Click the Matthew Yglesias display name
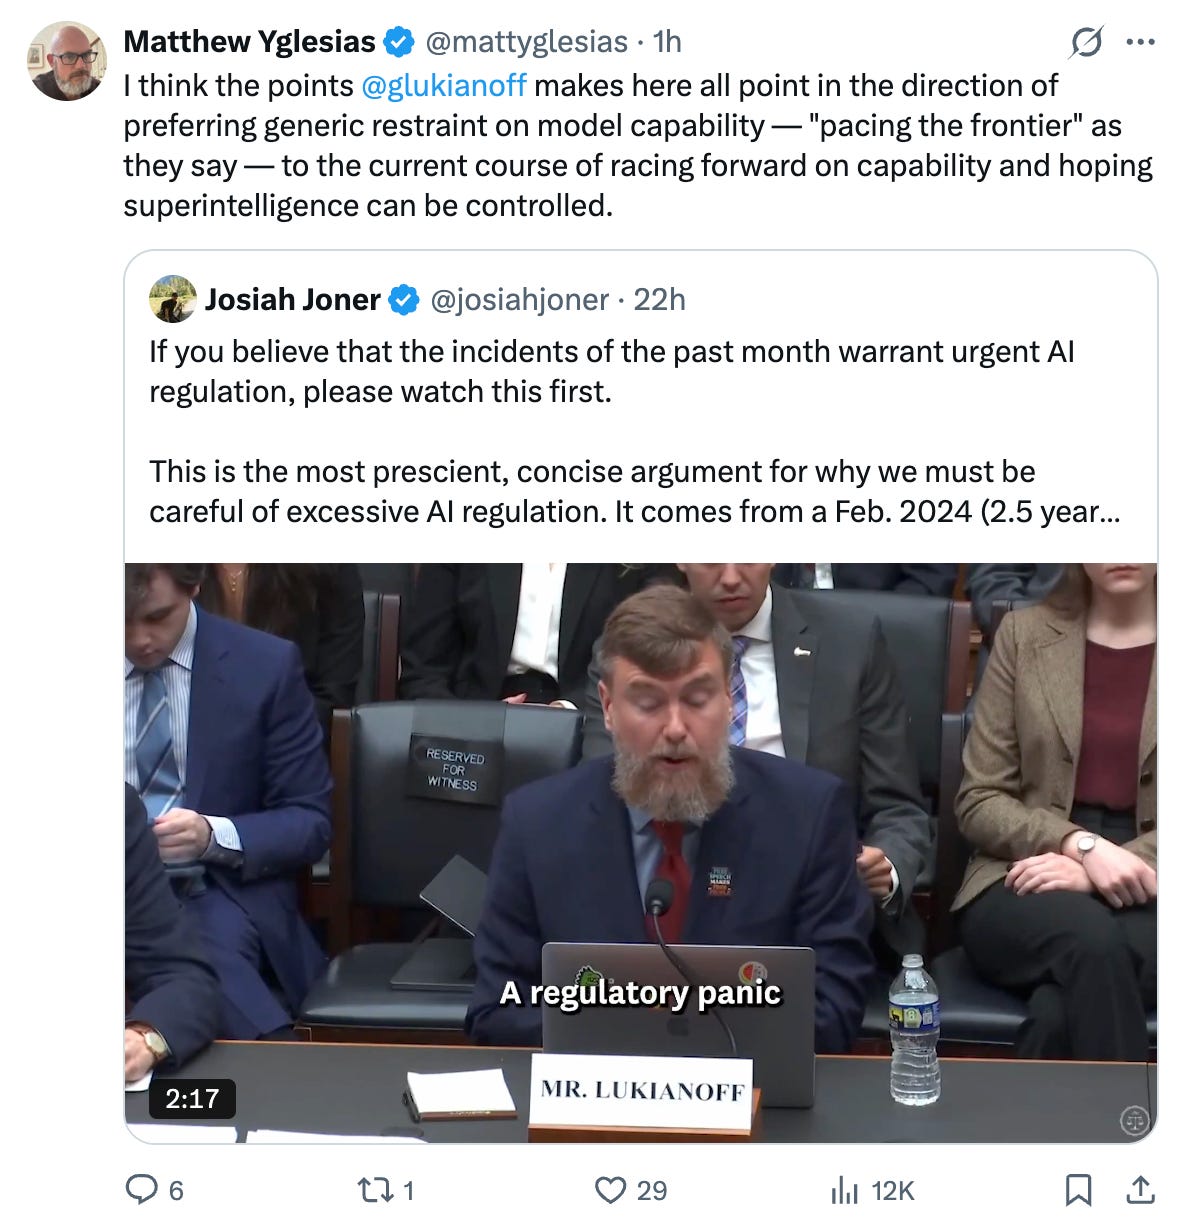This screenshot has height=1232, width=1188. tap(250, 42)
